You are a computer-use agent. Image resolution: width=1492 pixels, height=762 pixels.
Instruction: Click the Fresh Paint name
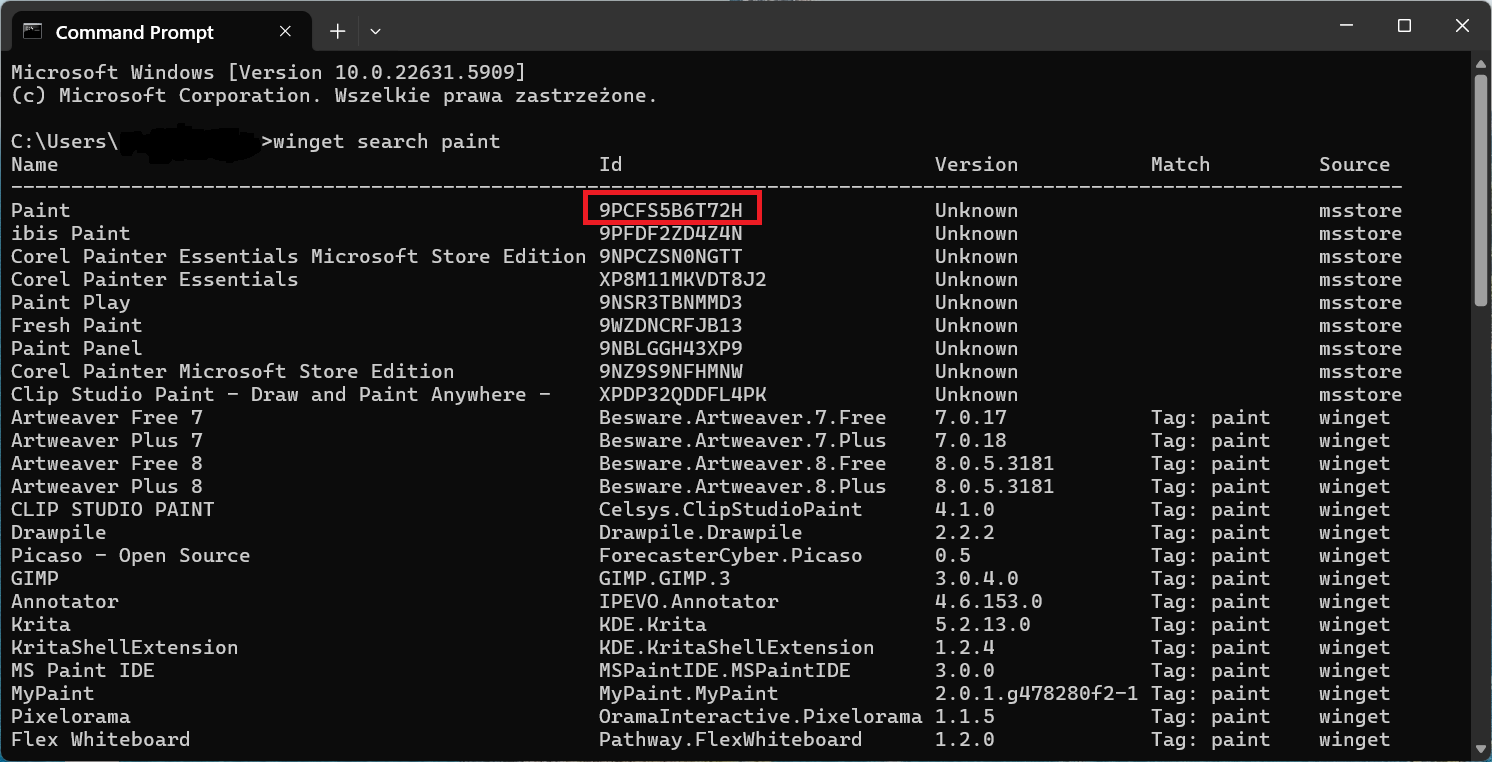pyautogui.click(x=77, y=326)
